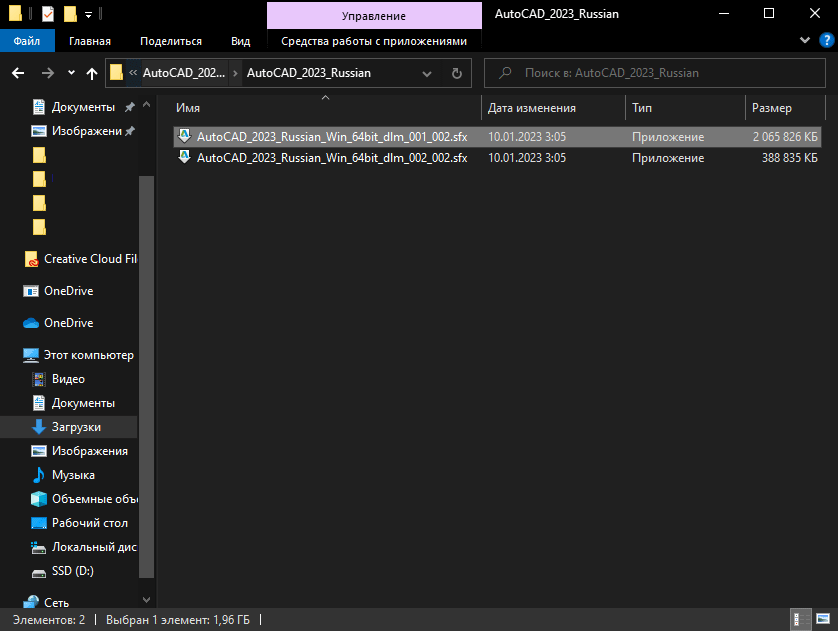Sort files by the Размер column
This screenshot has height=631, width=838.
pos(785,108)
